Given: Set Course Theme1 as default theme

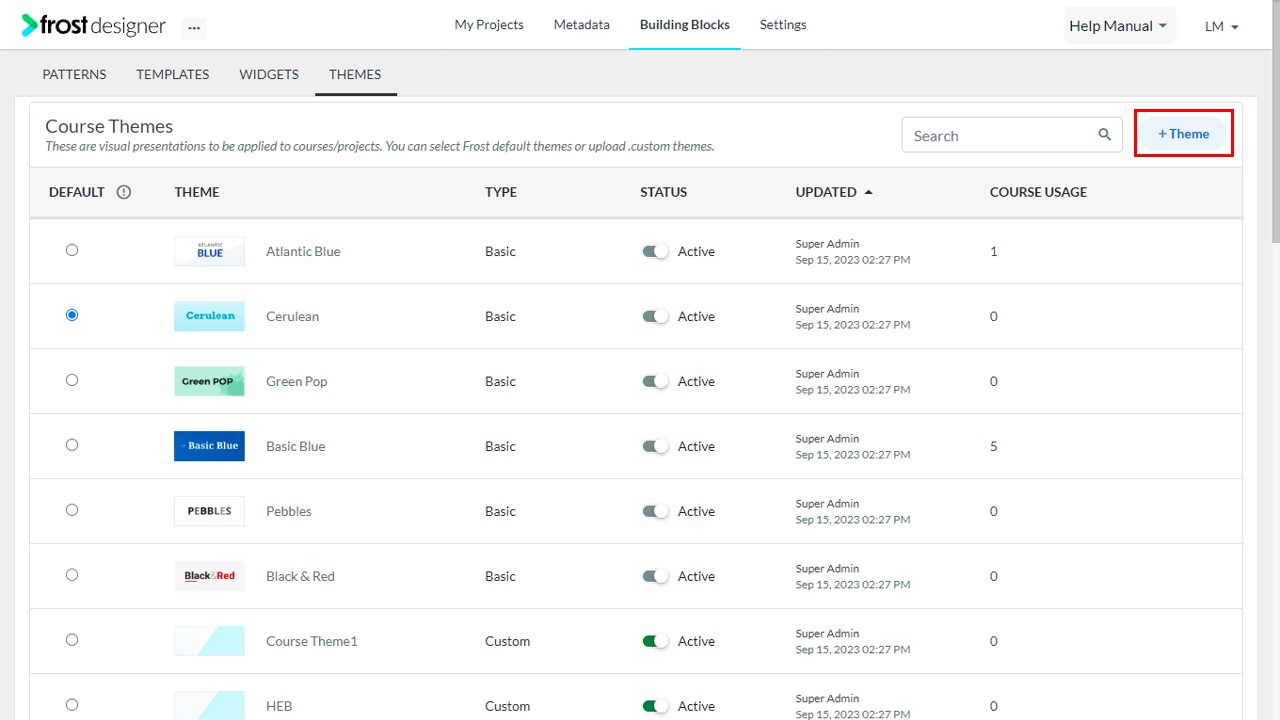Looking at the screenshot, I should pos(72,640).
